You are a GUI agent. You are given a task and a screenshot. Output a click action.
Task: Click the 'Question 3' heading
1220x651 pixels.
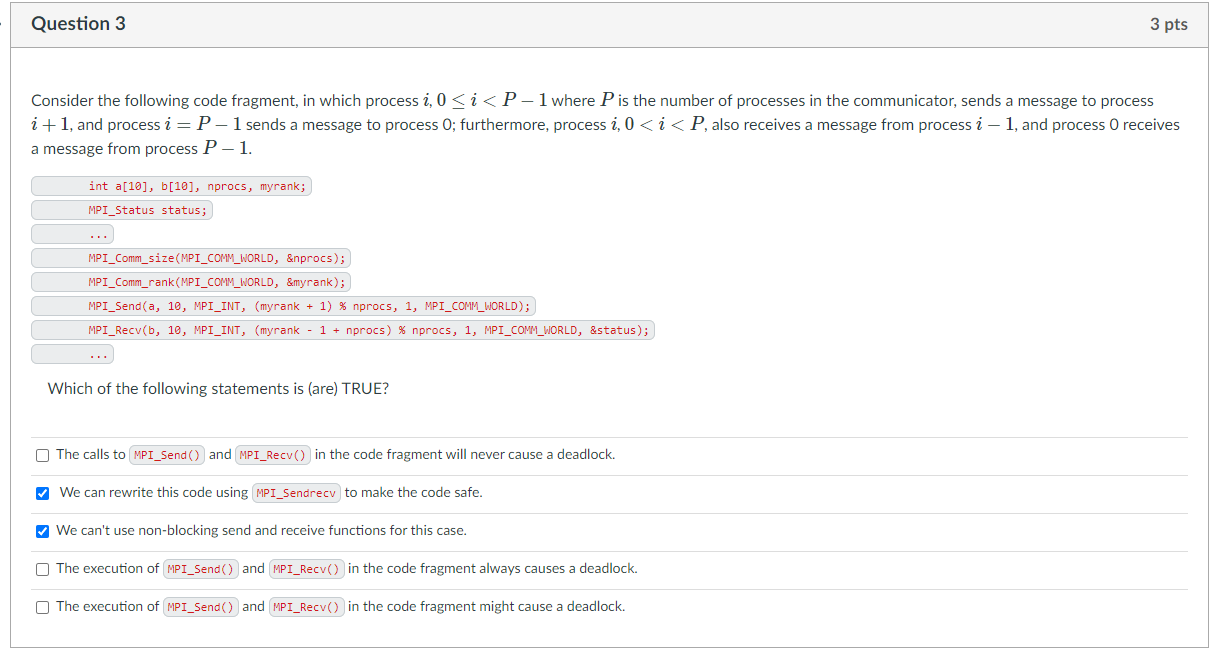(78, 24)
